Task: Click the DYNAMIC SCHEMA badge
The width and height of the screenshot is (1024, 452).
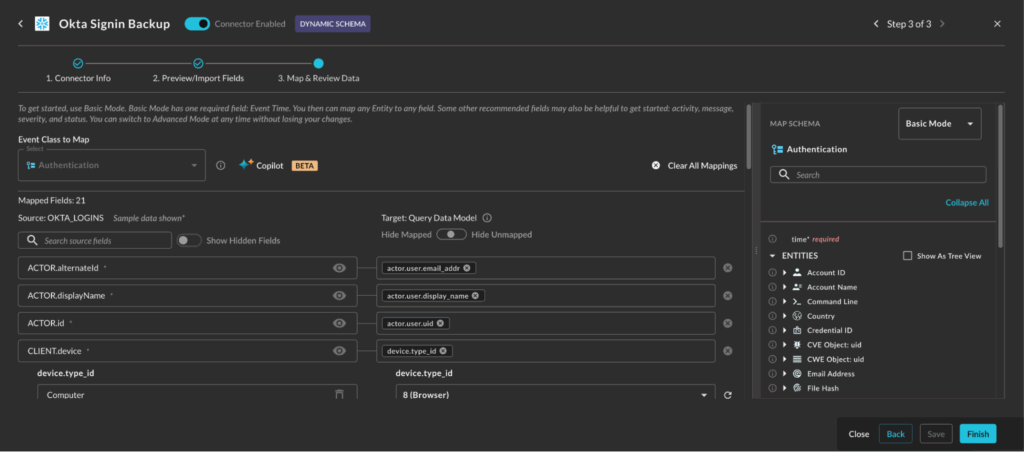Action: (x=332, y=24)
